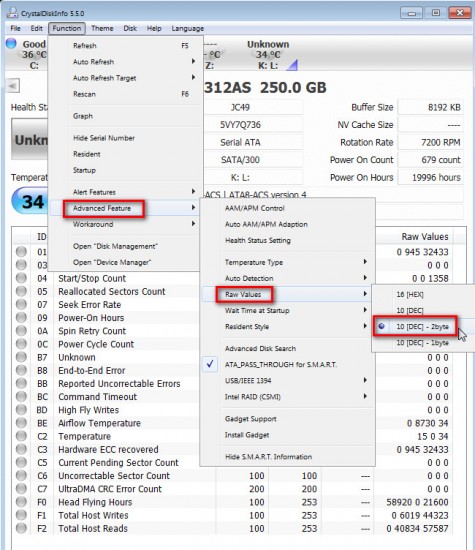Click Install Gadget entry
Screen dimensions: 475x550
pos(288,435)
